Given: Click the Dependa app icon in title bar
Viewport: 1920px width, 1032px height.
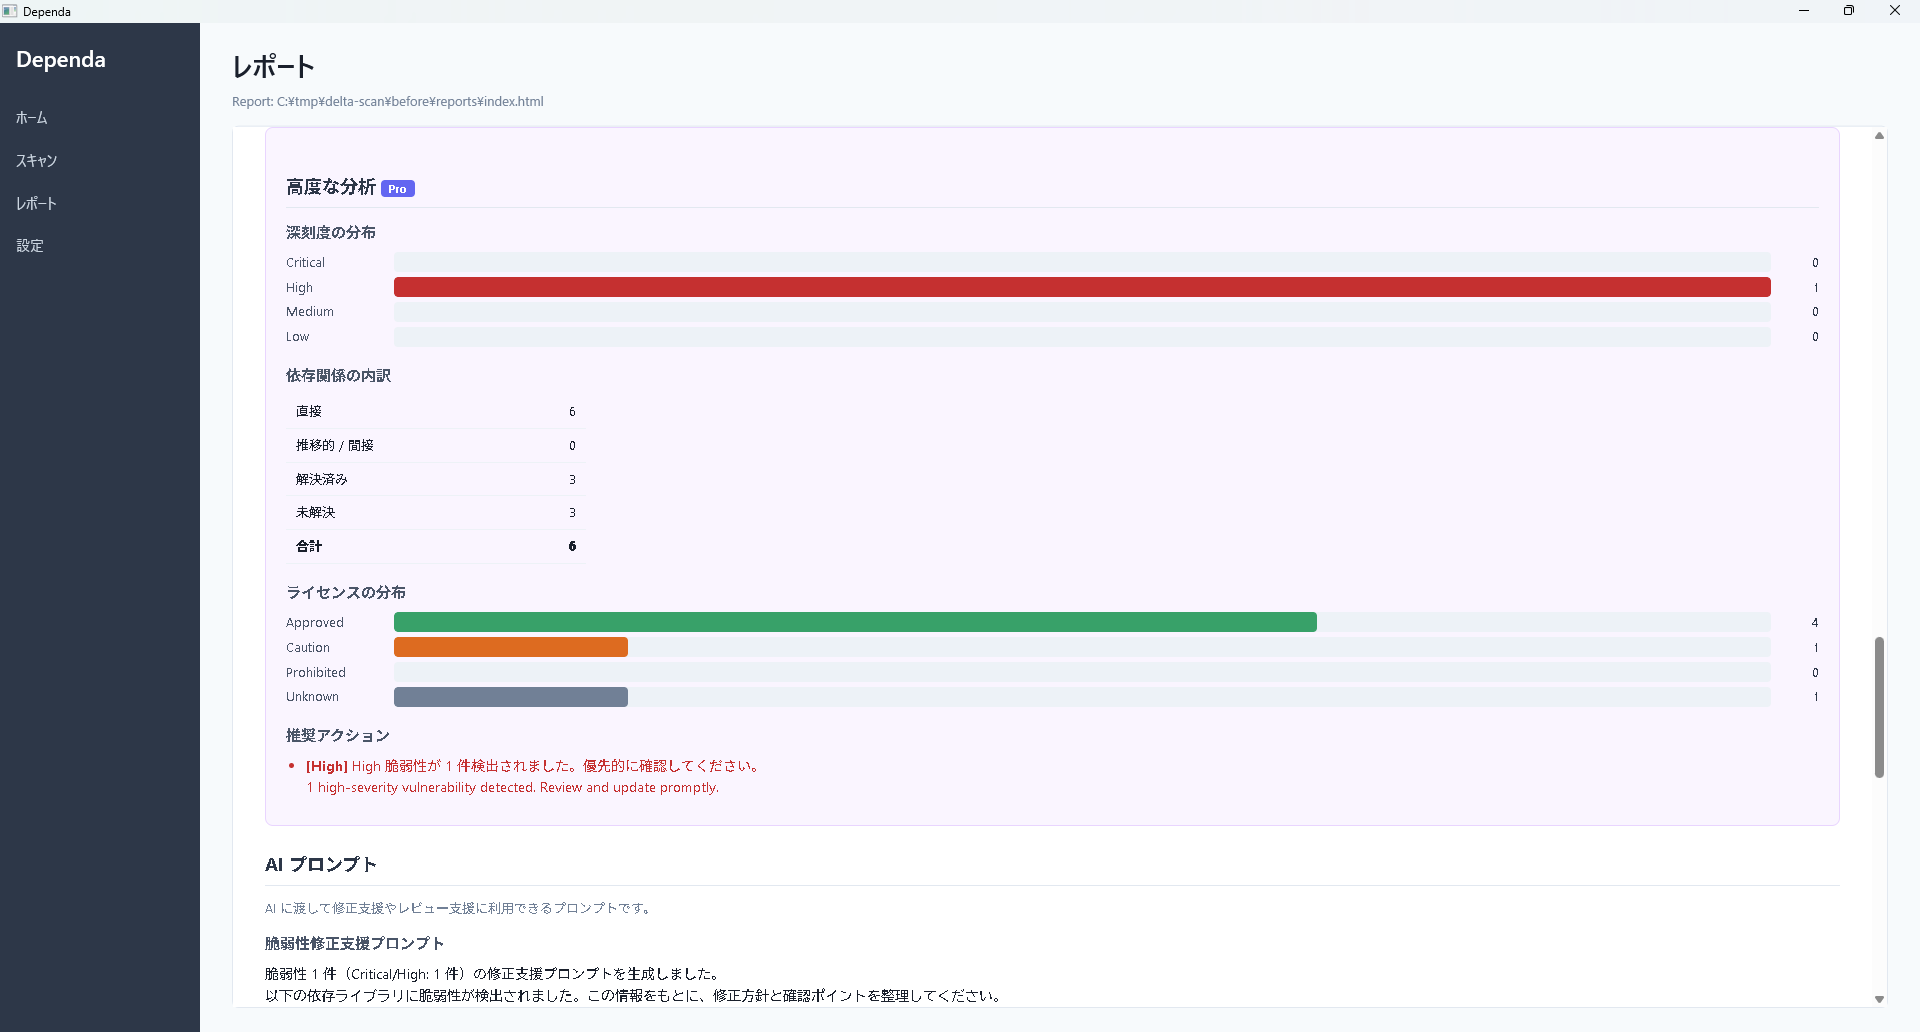Looking at the screenshot, I should click(11, 11).
